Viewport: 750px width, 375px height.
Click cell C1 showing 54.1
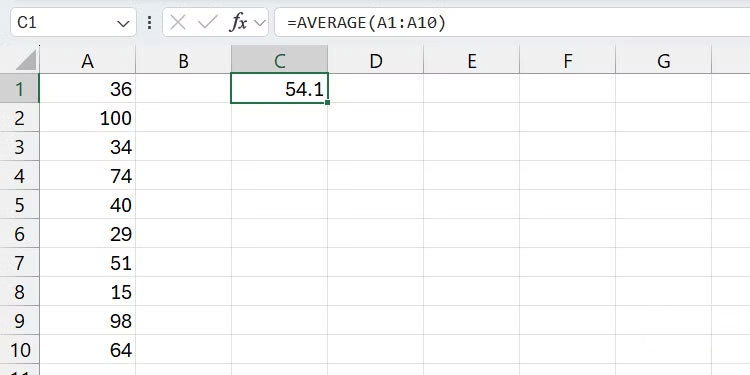pyautogui.click(x=280, y=88)
